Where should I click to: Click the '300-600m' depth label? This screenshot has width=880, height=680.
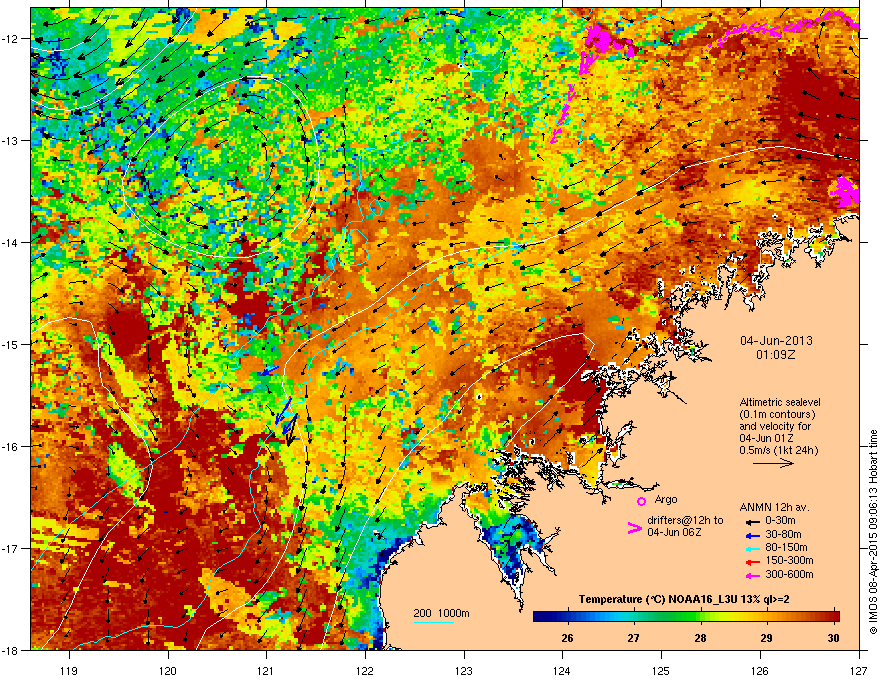pos(789,575)
